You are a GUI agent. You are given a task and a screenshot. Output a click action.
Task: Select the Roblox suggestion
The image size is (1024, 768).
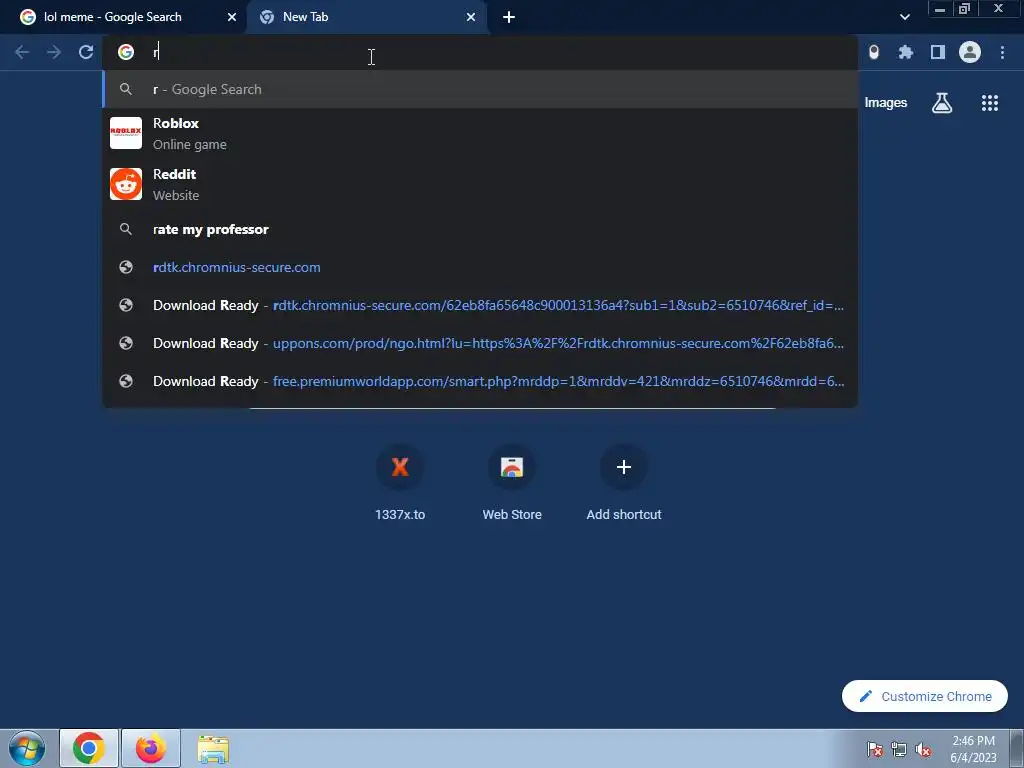tap(480, 133)
